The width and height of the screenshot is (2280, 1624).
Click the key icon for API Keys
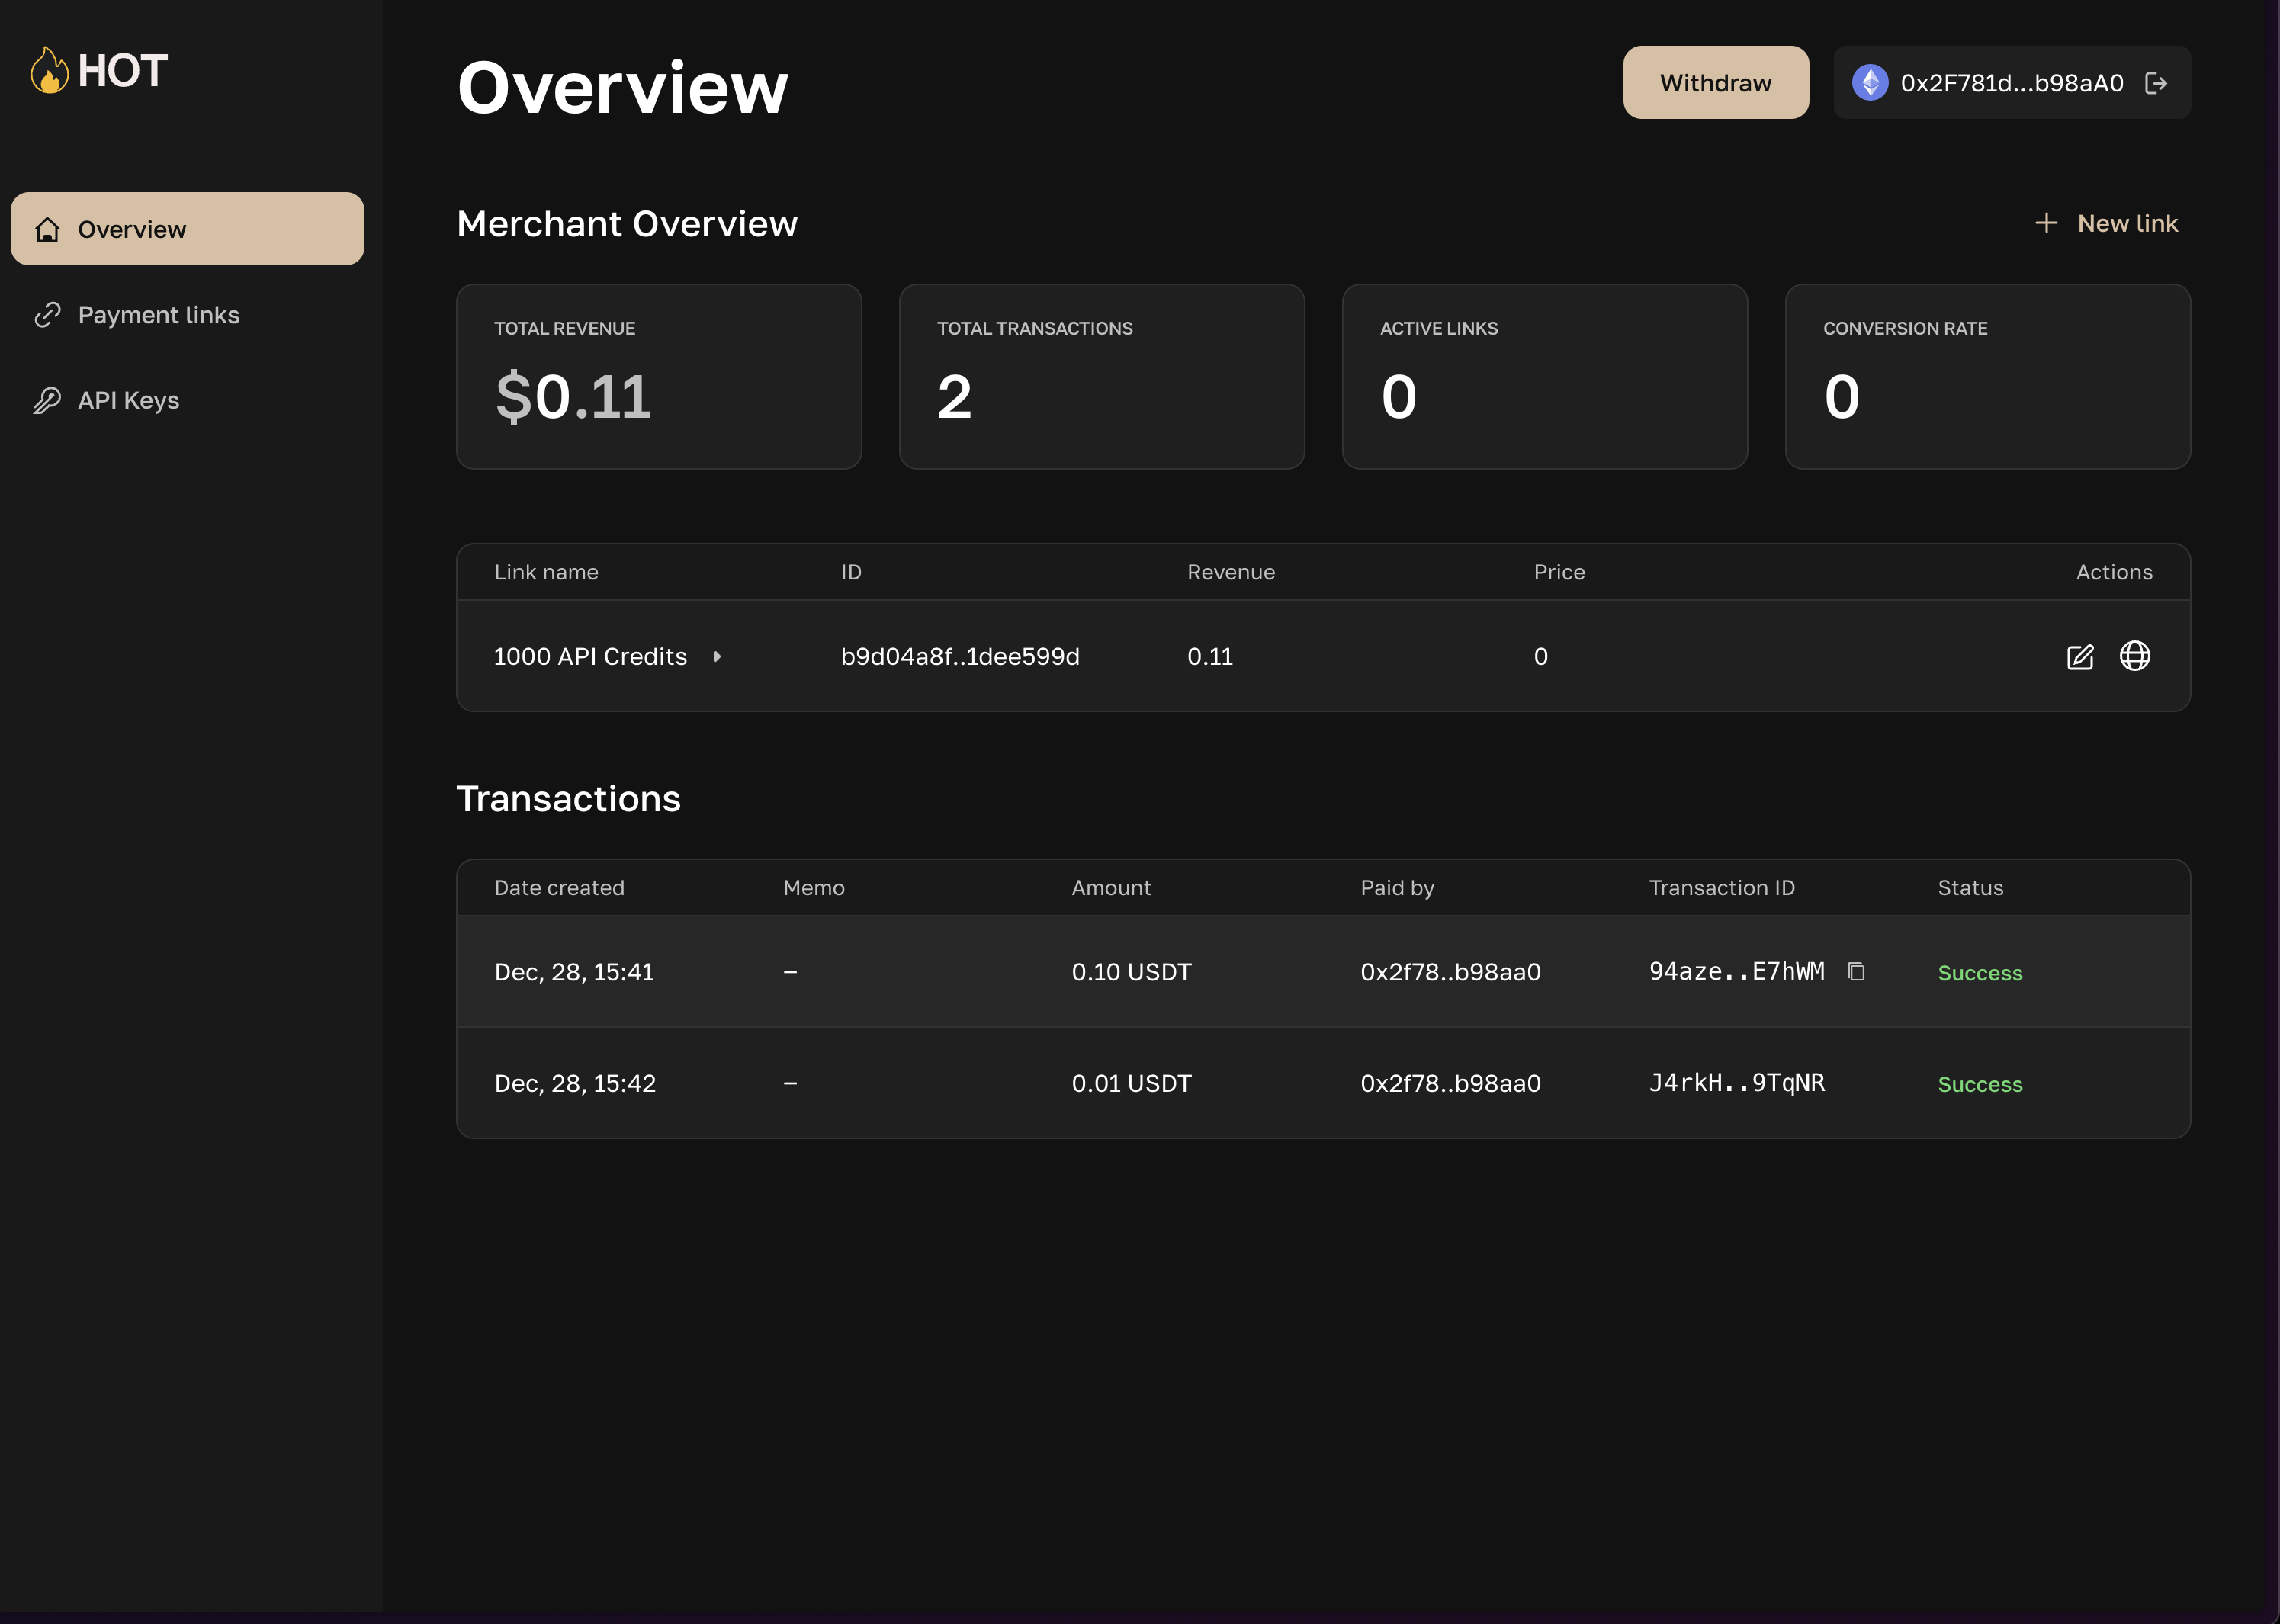pyautogui.click(x=47, y=401)
